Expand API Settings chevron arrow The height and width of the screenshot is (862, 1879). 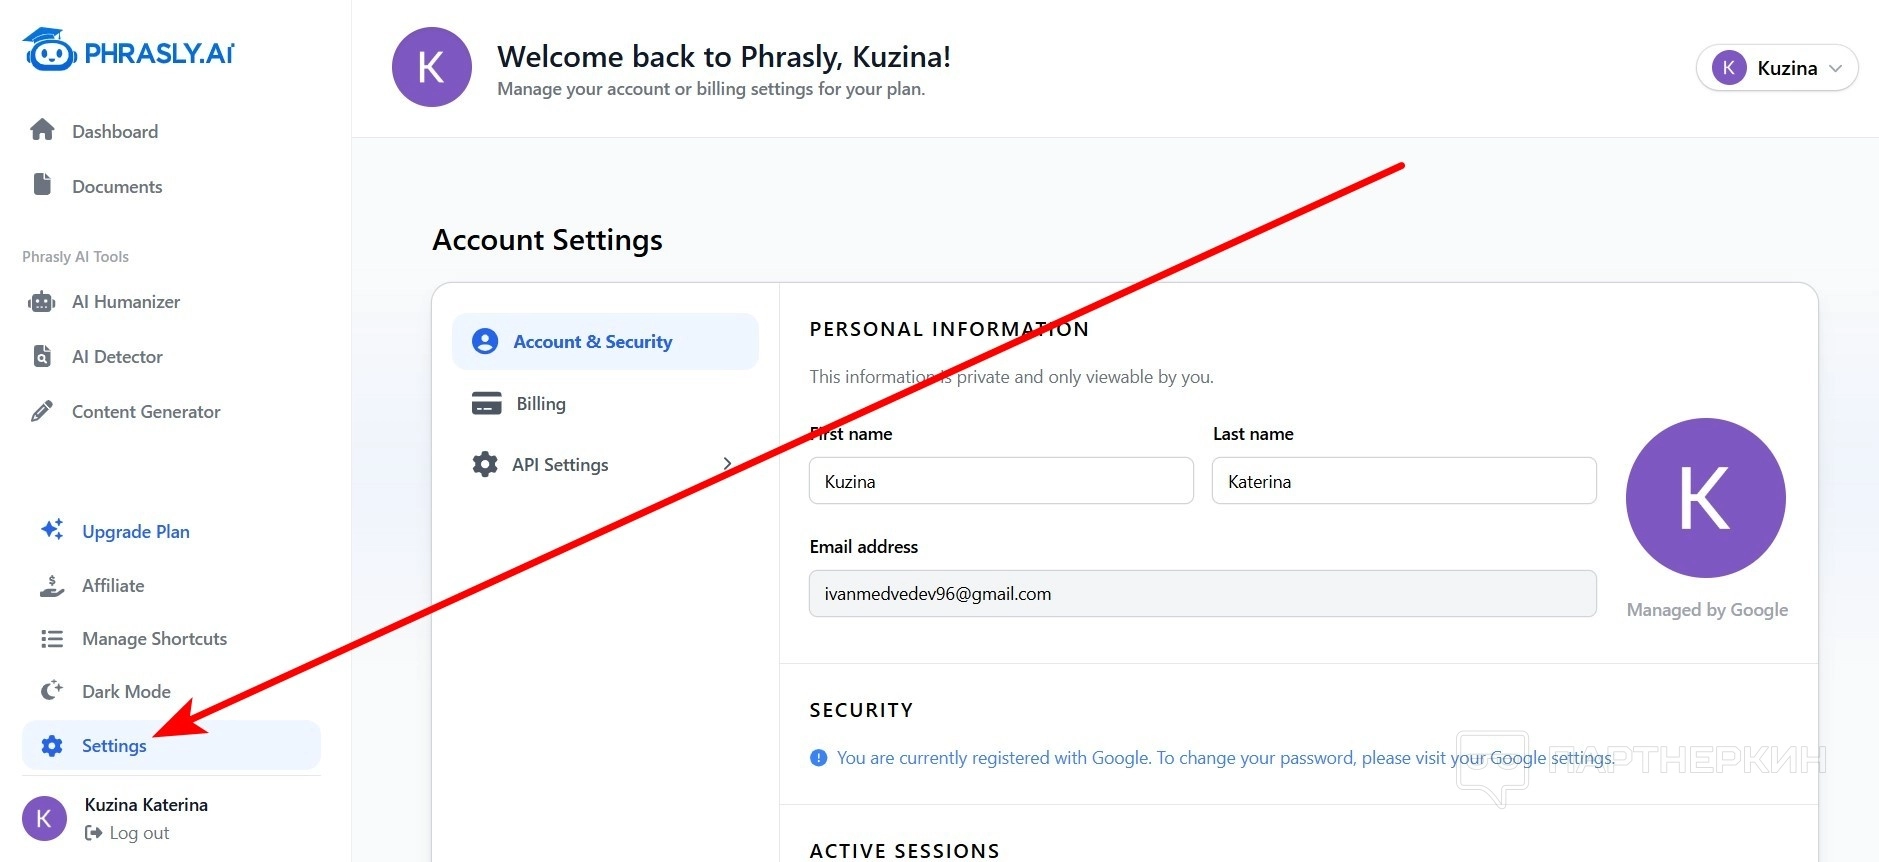pos(727,464)
